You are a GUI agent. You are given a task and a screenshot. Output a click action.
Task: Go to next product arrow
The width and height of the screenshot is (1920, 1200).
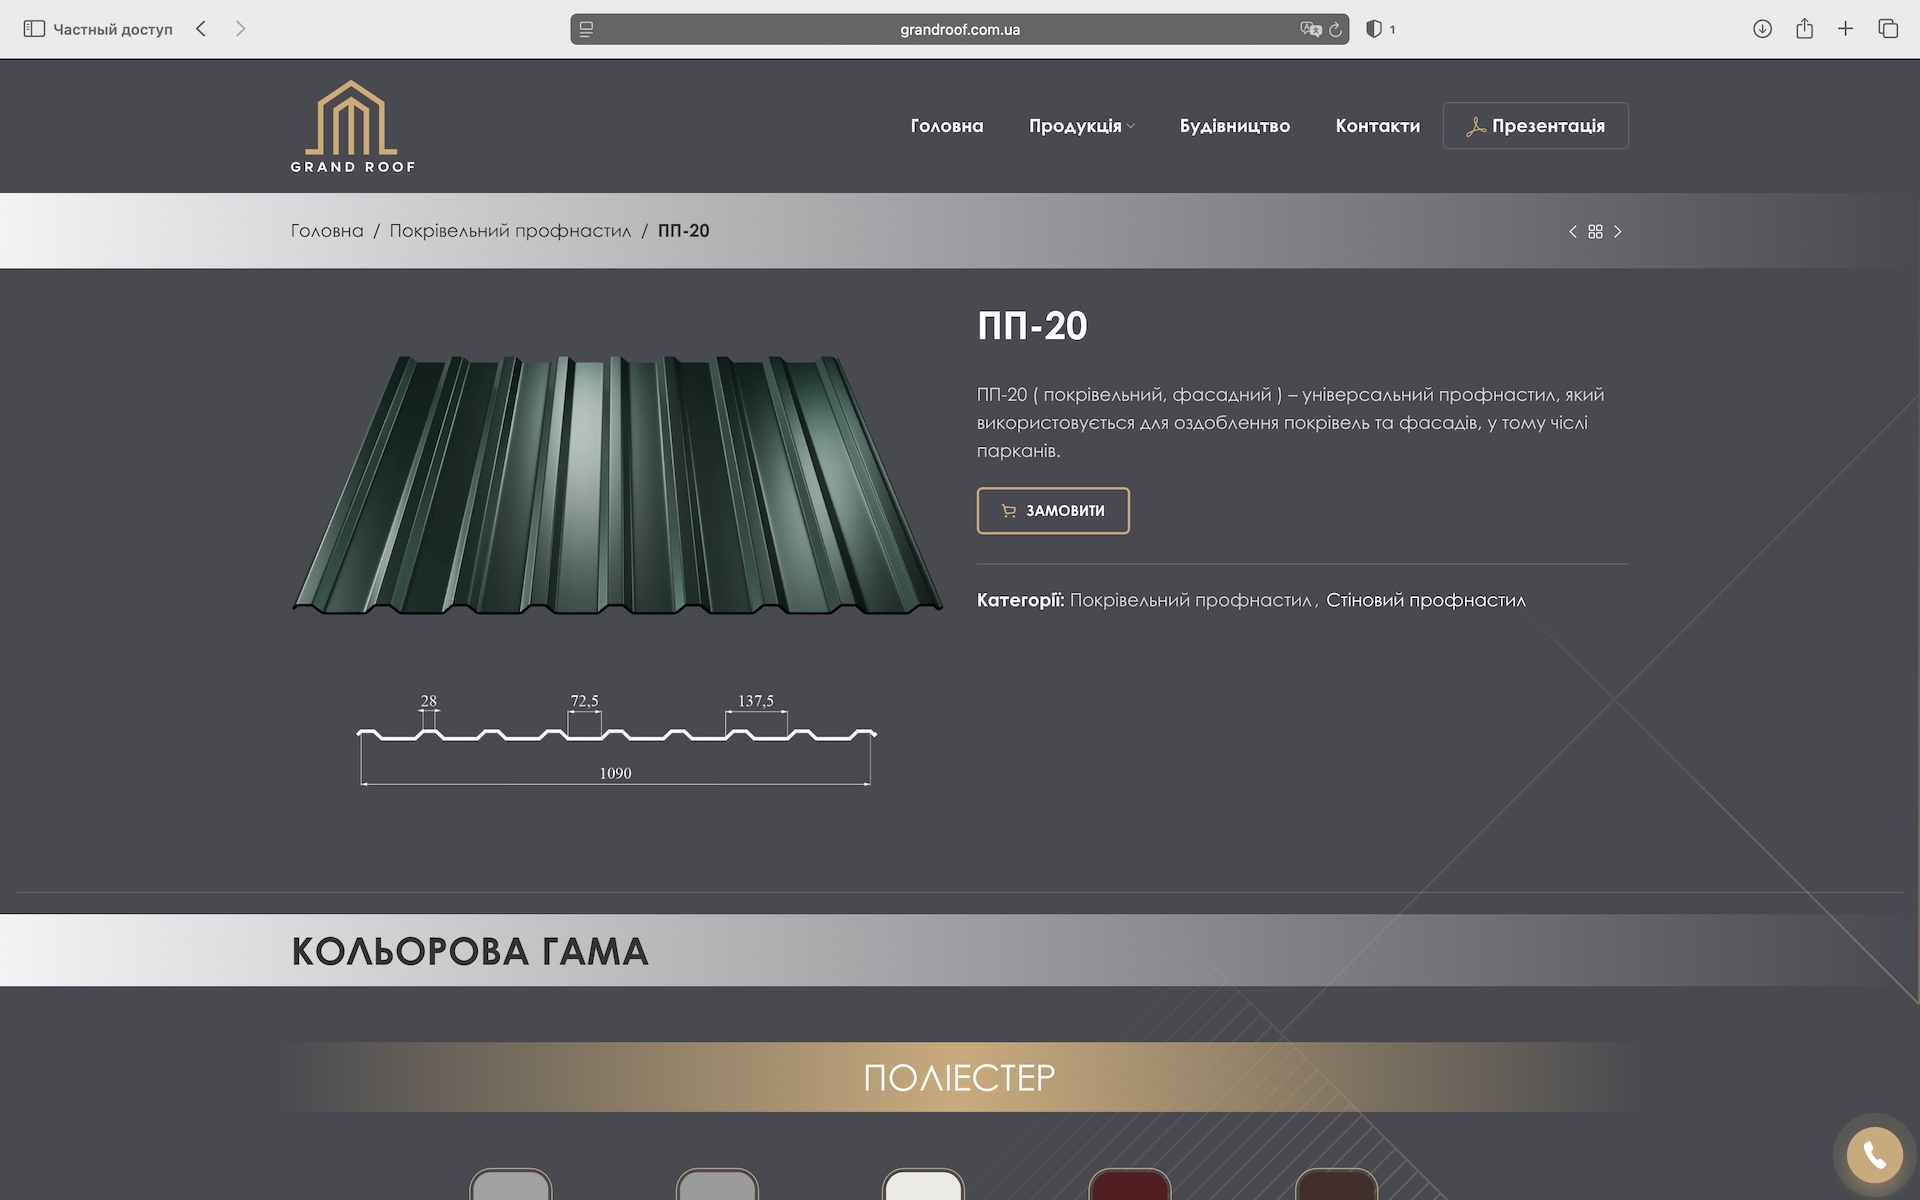(1618, 231)
